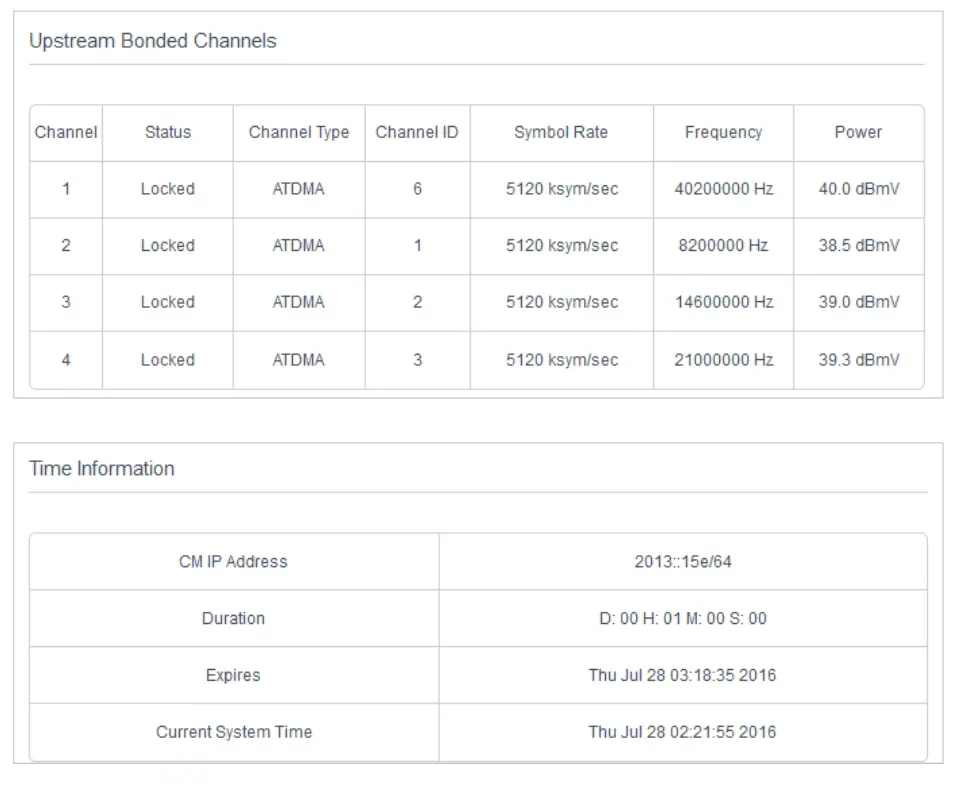Click the Symbol Rate column header

tap(561, 132)
